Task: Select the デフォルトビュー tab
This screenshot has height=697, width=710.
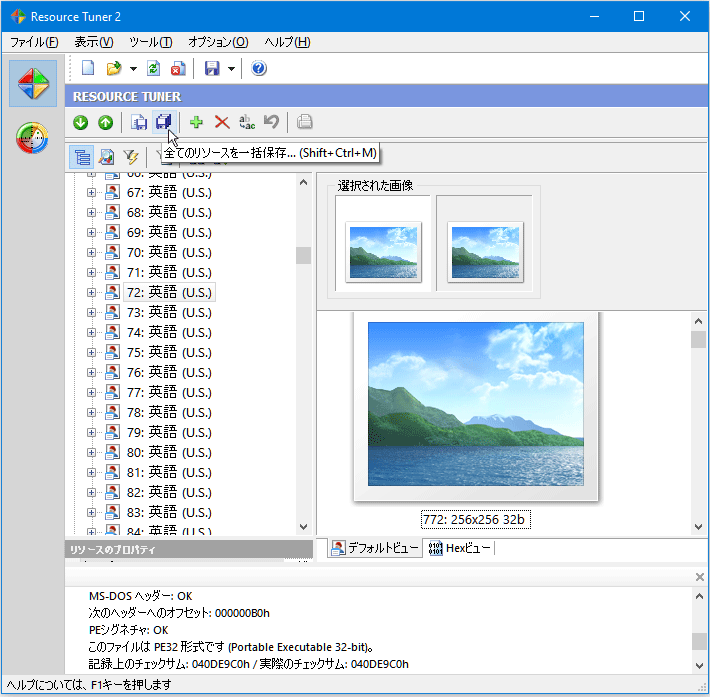Action: (x=375, y=548)
